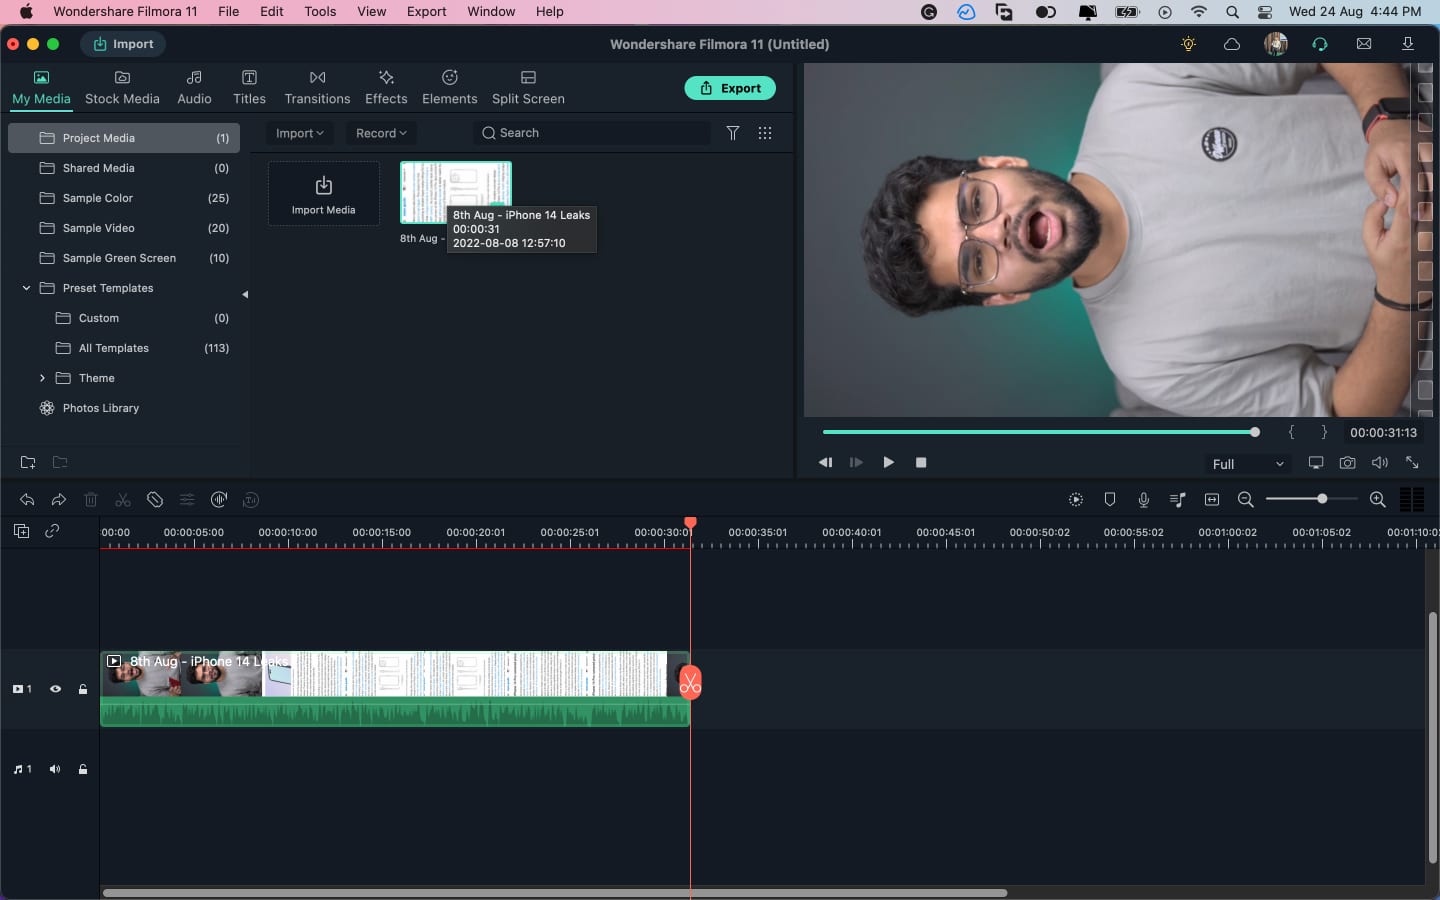The height and width of the screenshot is (900, 1440).
Task: Open the download manager icon
Action: [x=1408, y=44]
